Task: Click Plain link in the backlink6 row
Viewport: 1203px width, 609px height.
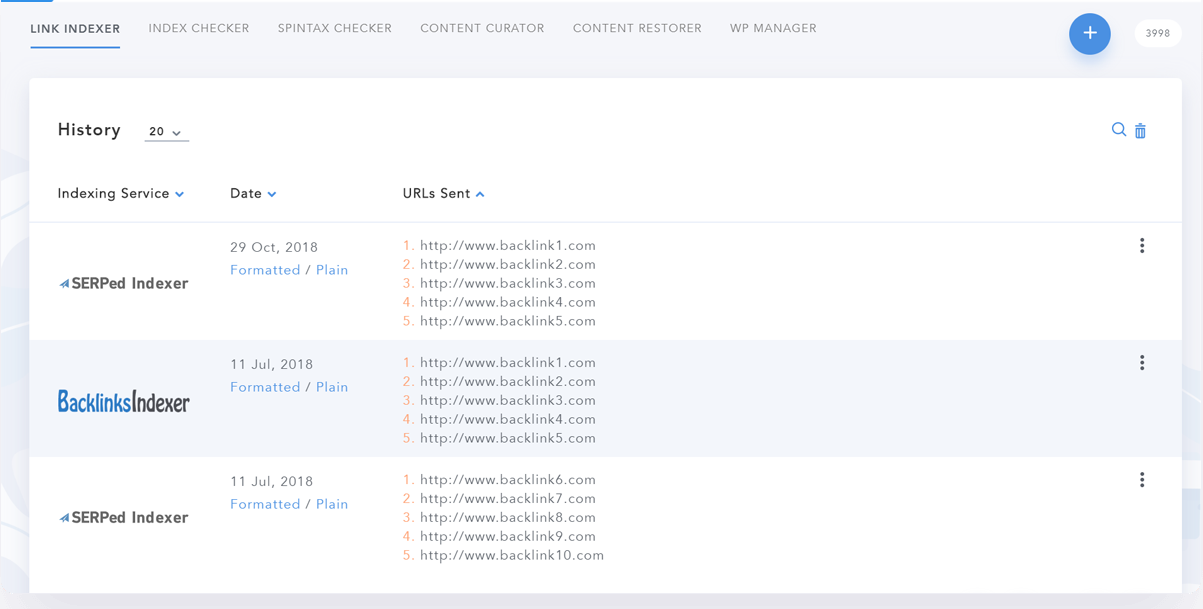Action: [332, 504]
